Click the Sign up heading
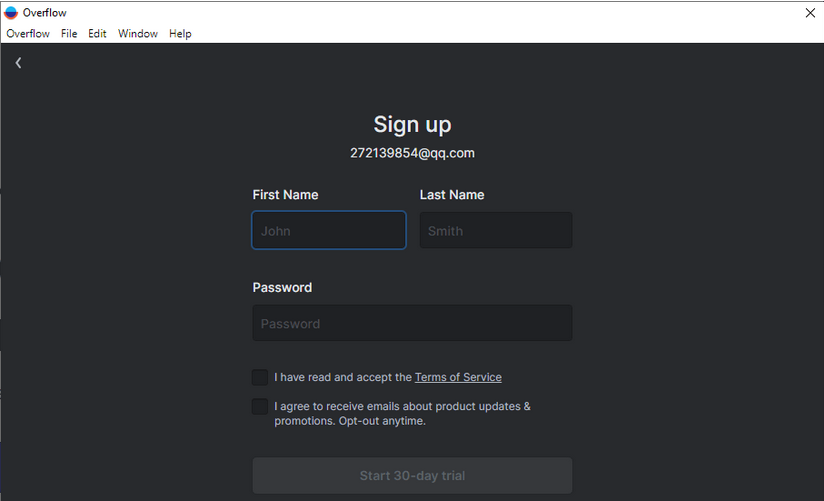This screenshot has height=501, width=824. pos(412,125)
